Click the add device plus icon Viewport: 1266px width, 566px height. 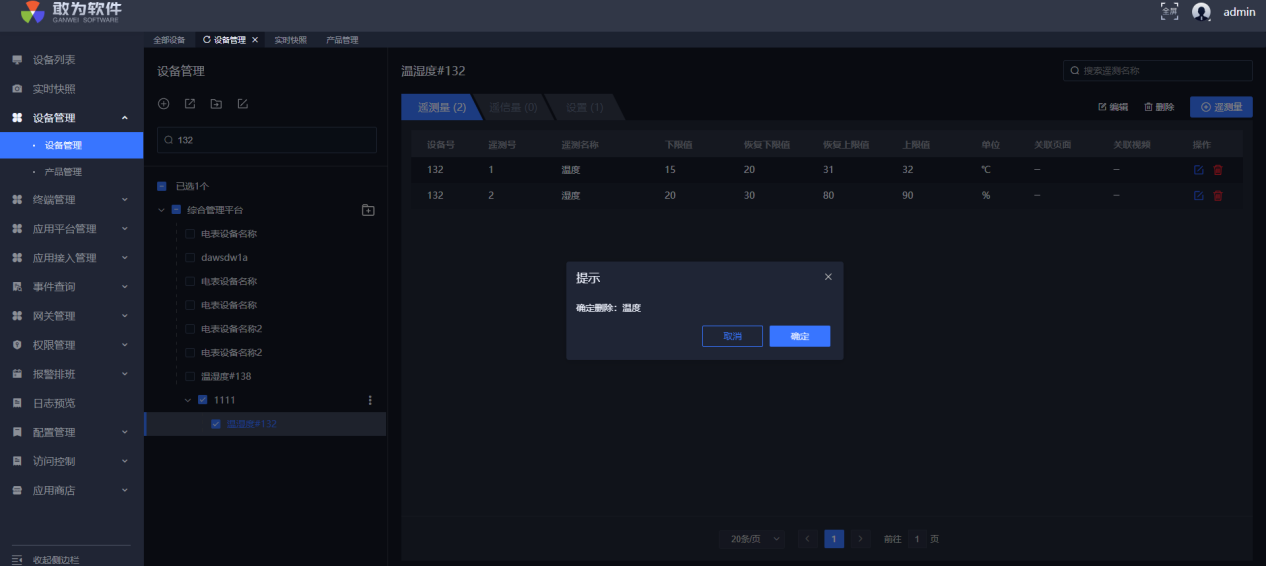164,104
